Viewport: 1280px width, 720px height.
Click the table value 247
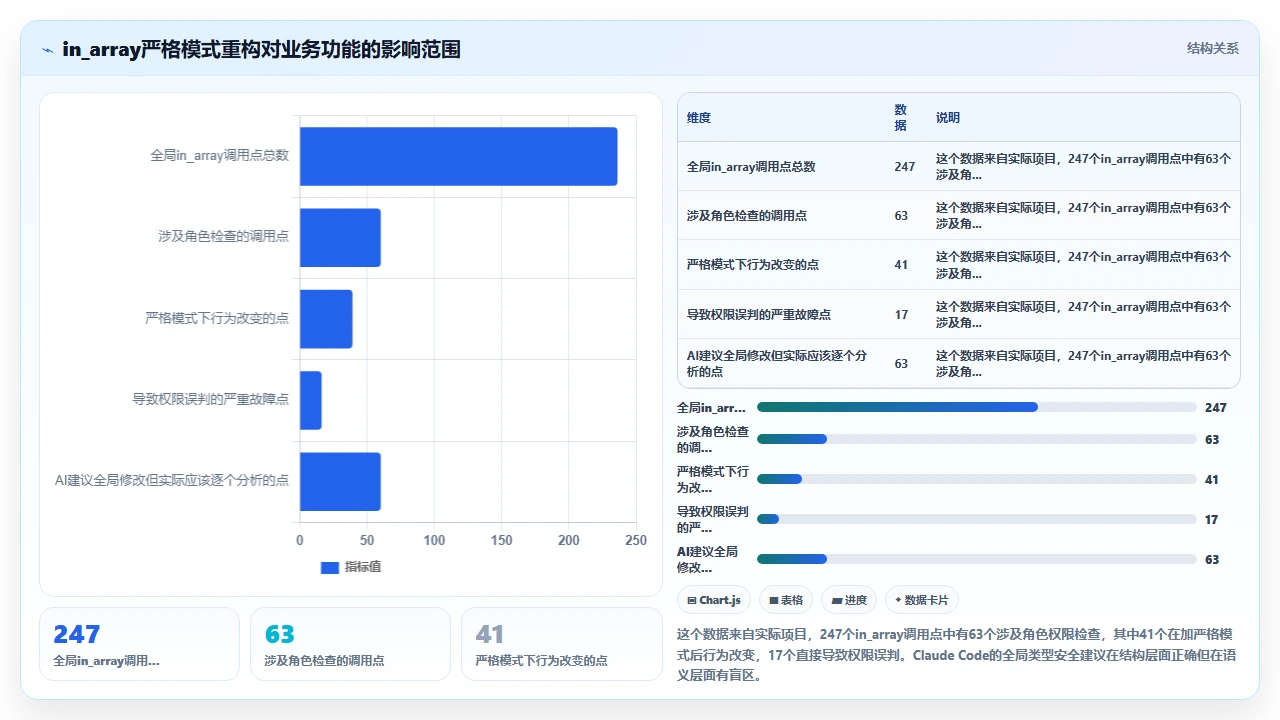coord(905,166)
